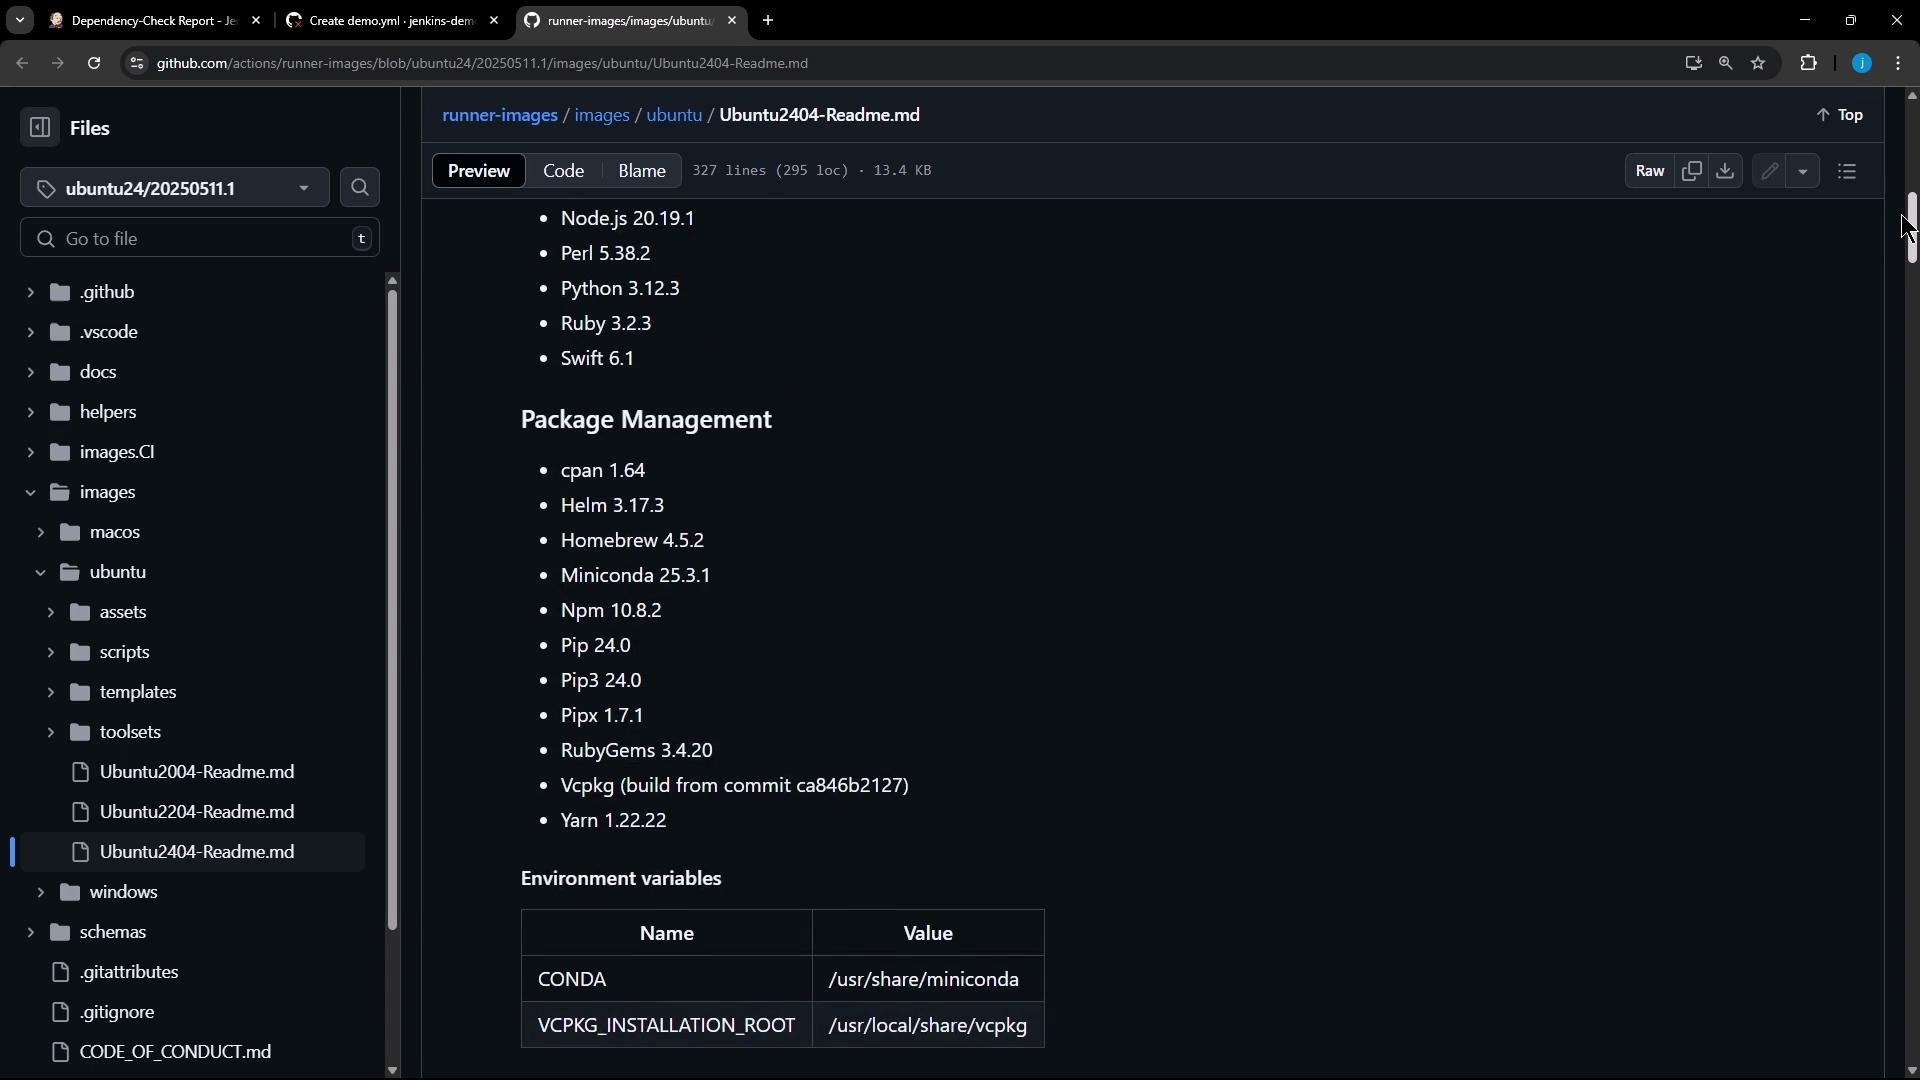The image size is (1920, 1080).
Task: Expand the windows folder
Action: [x=40, y=892]
